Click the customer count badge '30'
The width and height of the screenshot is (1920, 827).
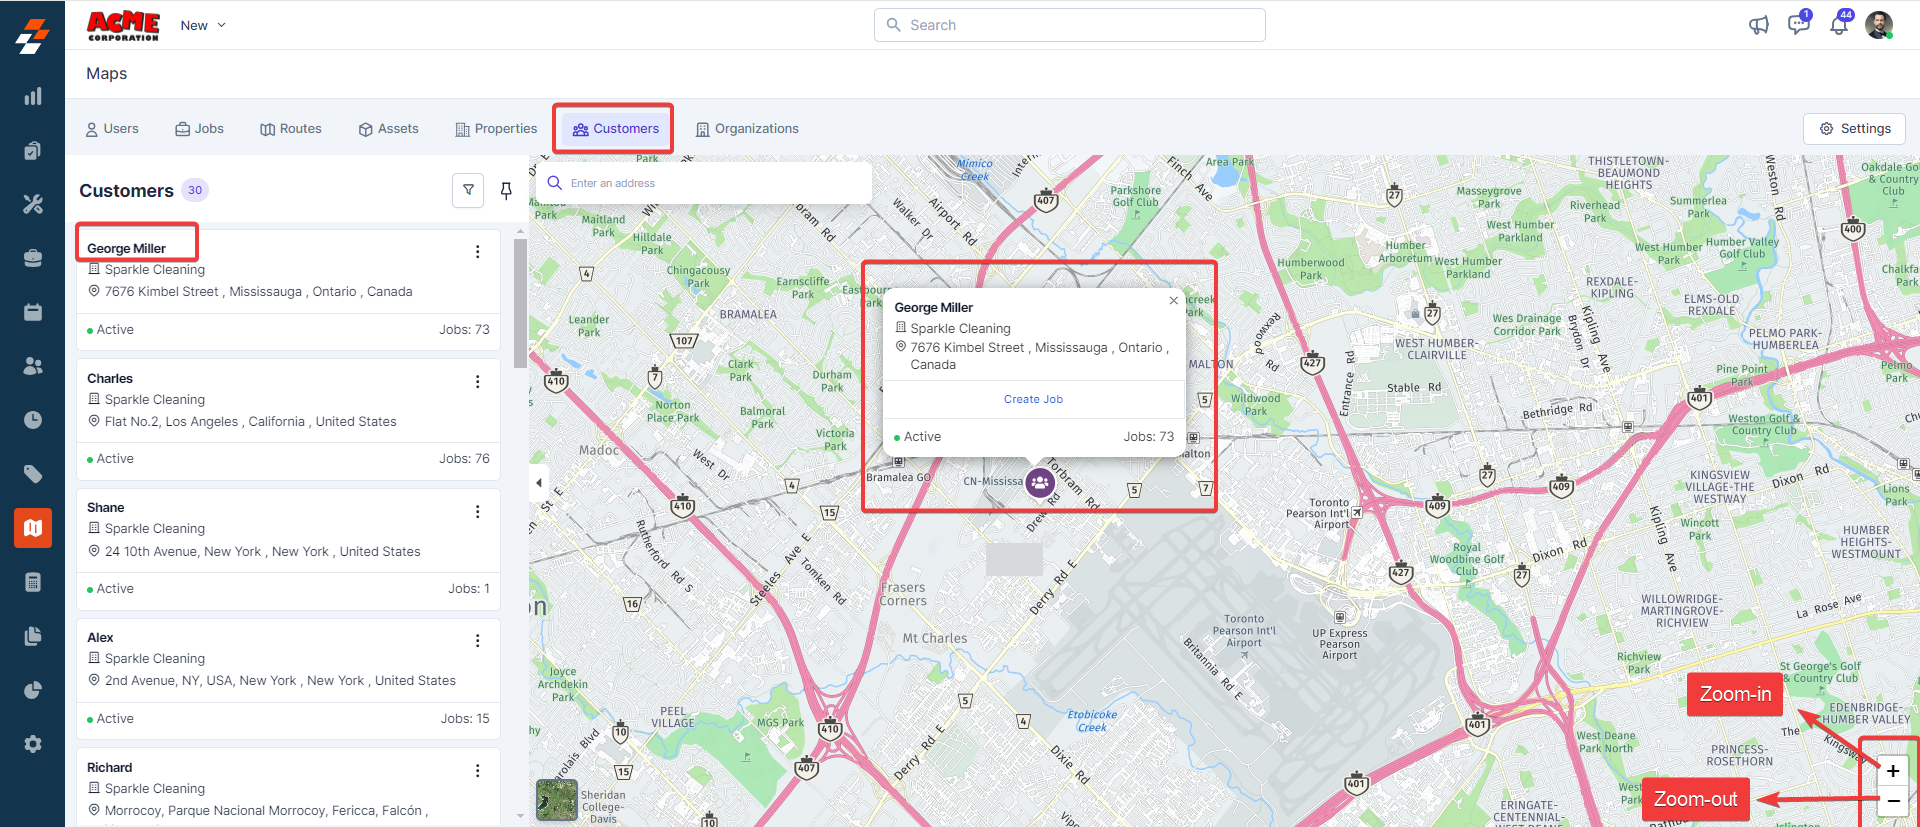[x=195, y=190]
